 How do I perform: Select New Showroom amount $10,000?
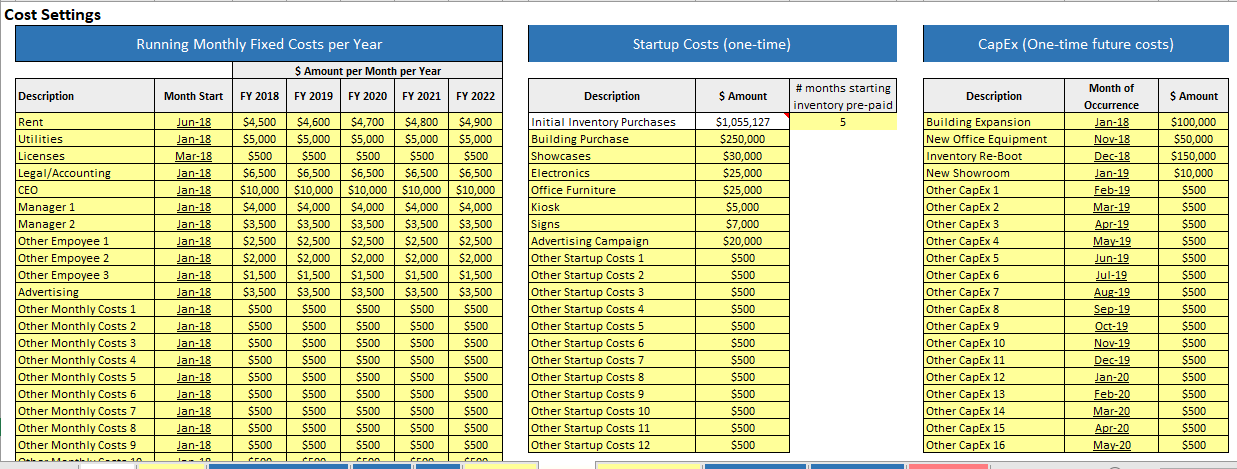[1194, 173]
